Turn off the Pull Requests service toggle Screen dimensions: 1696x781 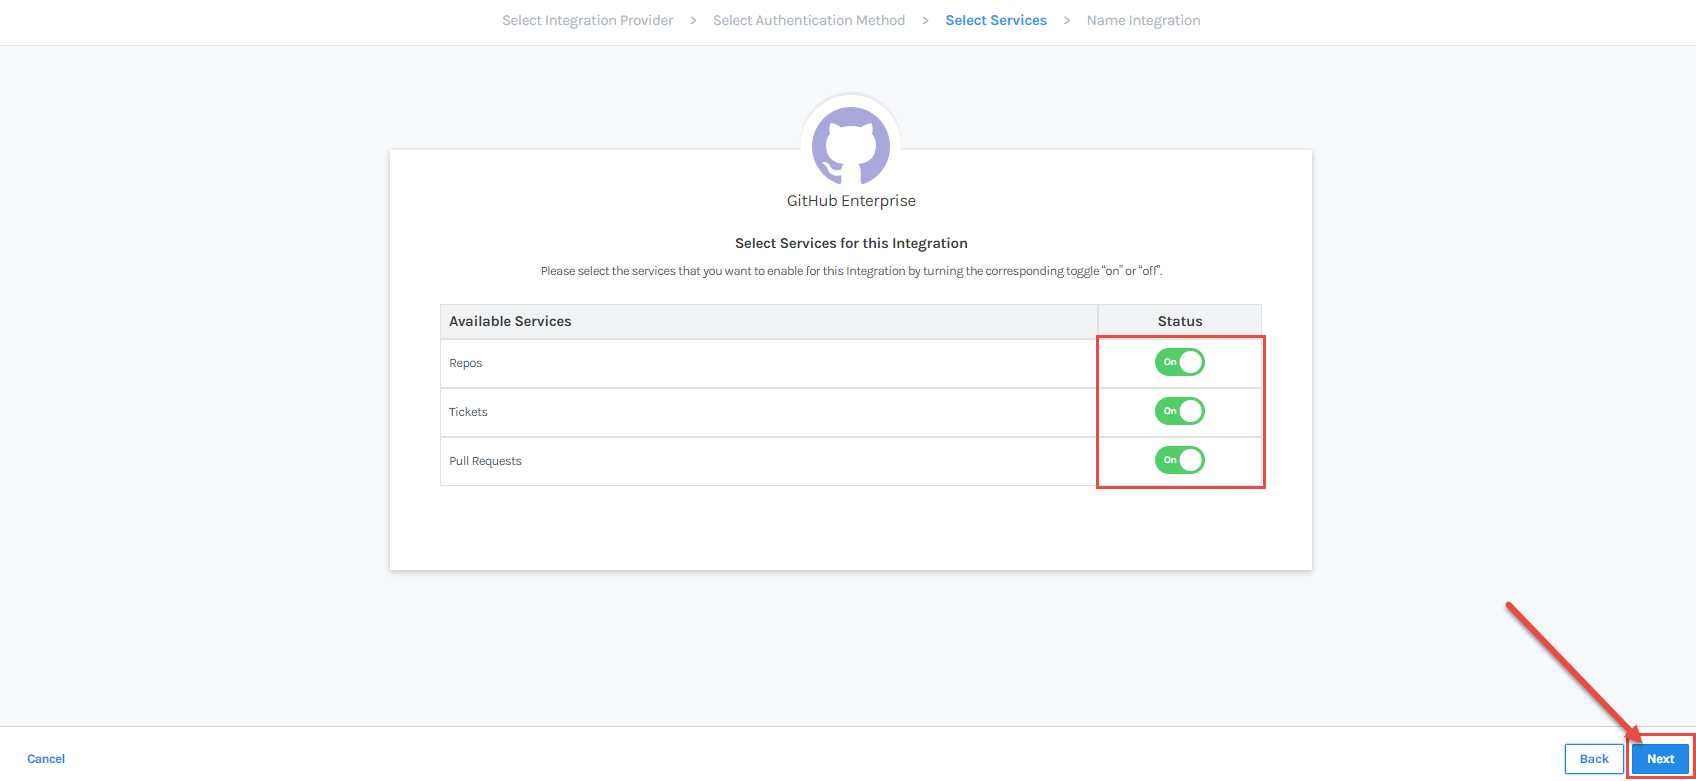(1179, 460)
